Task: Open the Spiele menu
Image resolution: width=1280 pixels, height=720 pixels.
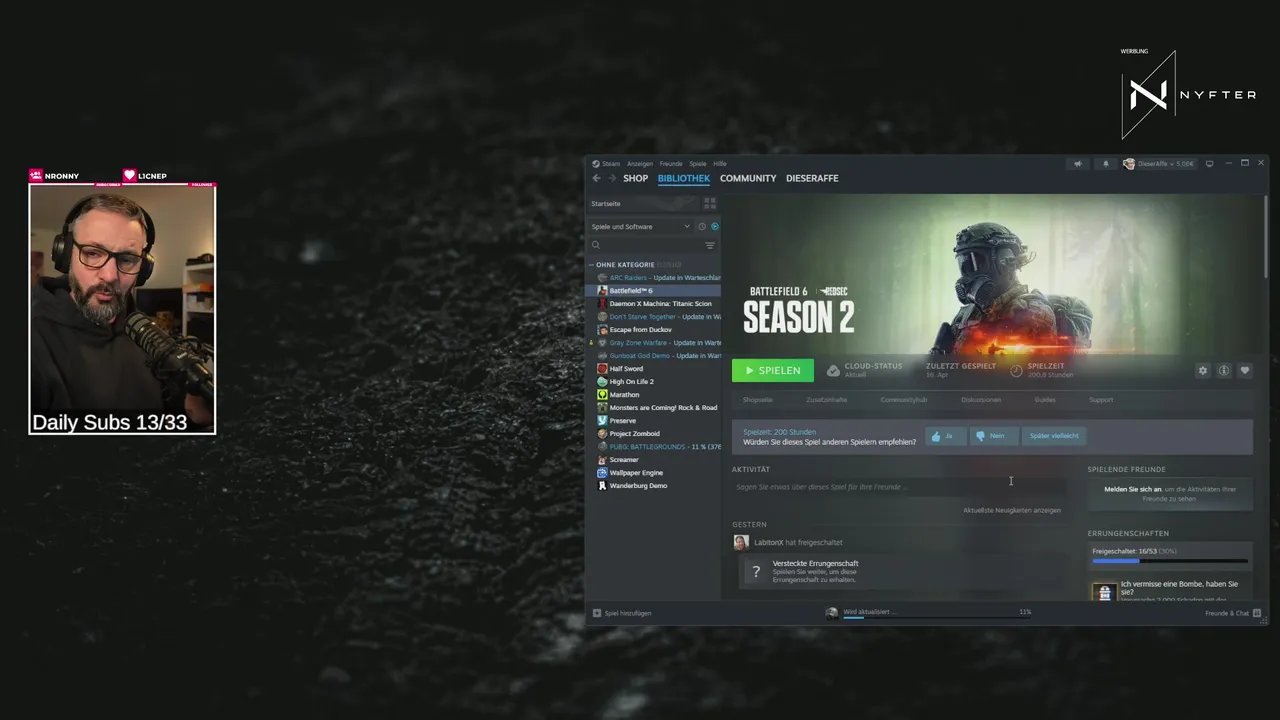Action: pos(698,163)
